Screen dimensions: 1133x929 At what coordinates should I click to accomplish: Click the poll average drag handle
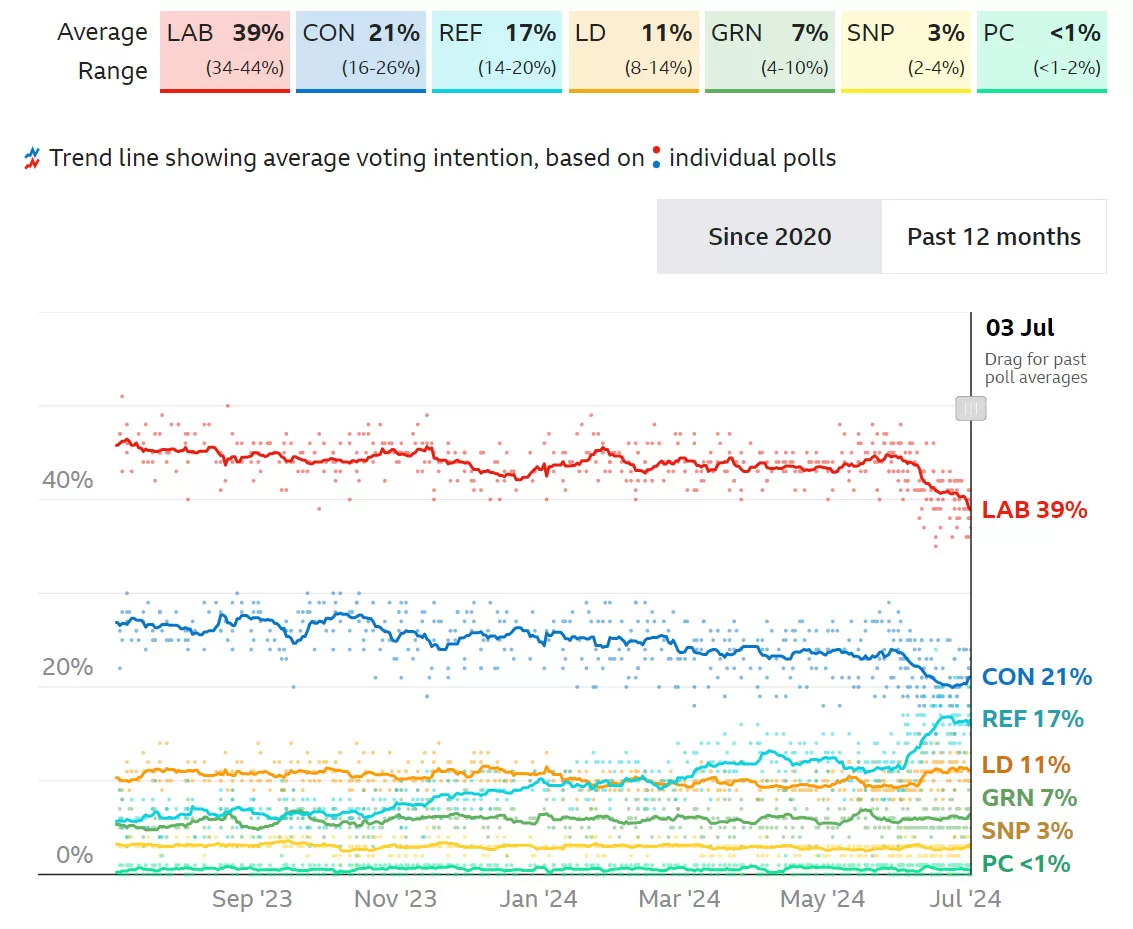click(x=970, y=408)
